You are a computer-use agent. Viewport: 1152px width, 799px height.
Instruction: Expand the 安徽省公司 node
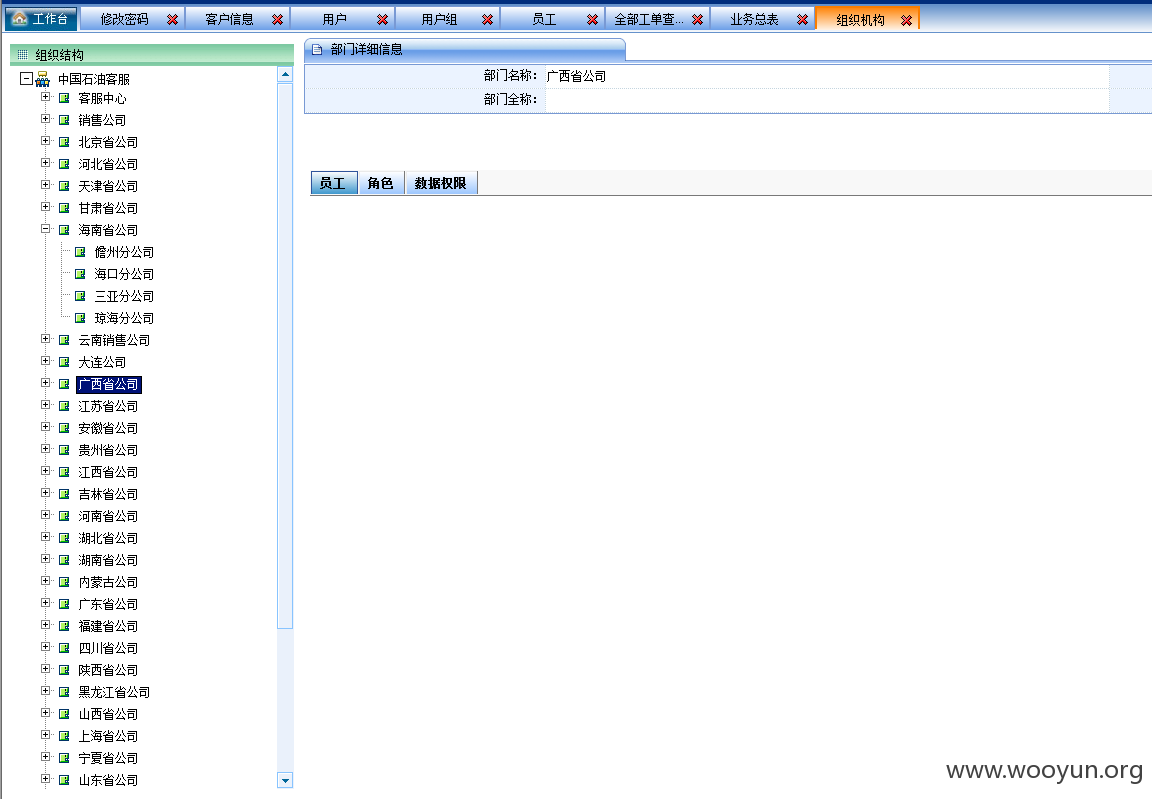(x=46, y=427)
